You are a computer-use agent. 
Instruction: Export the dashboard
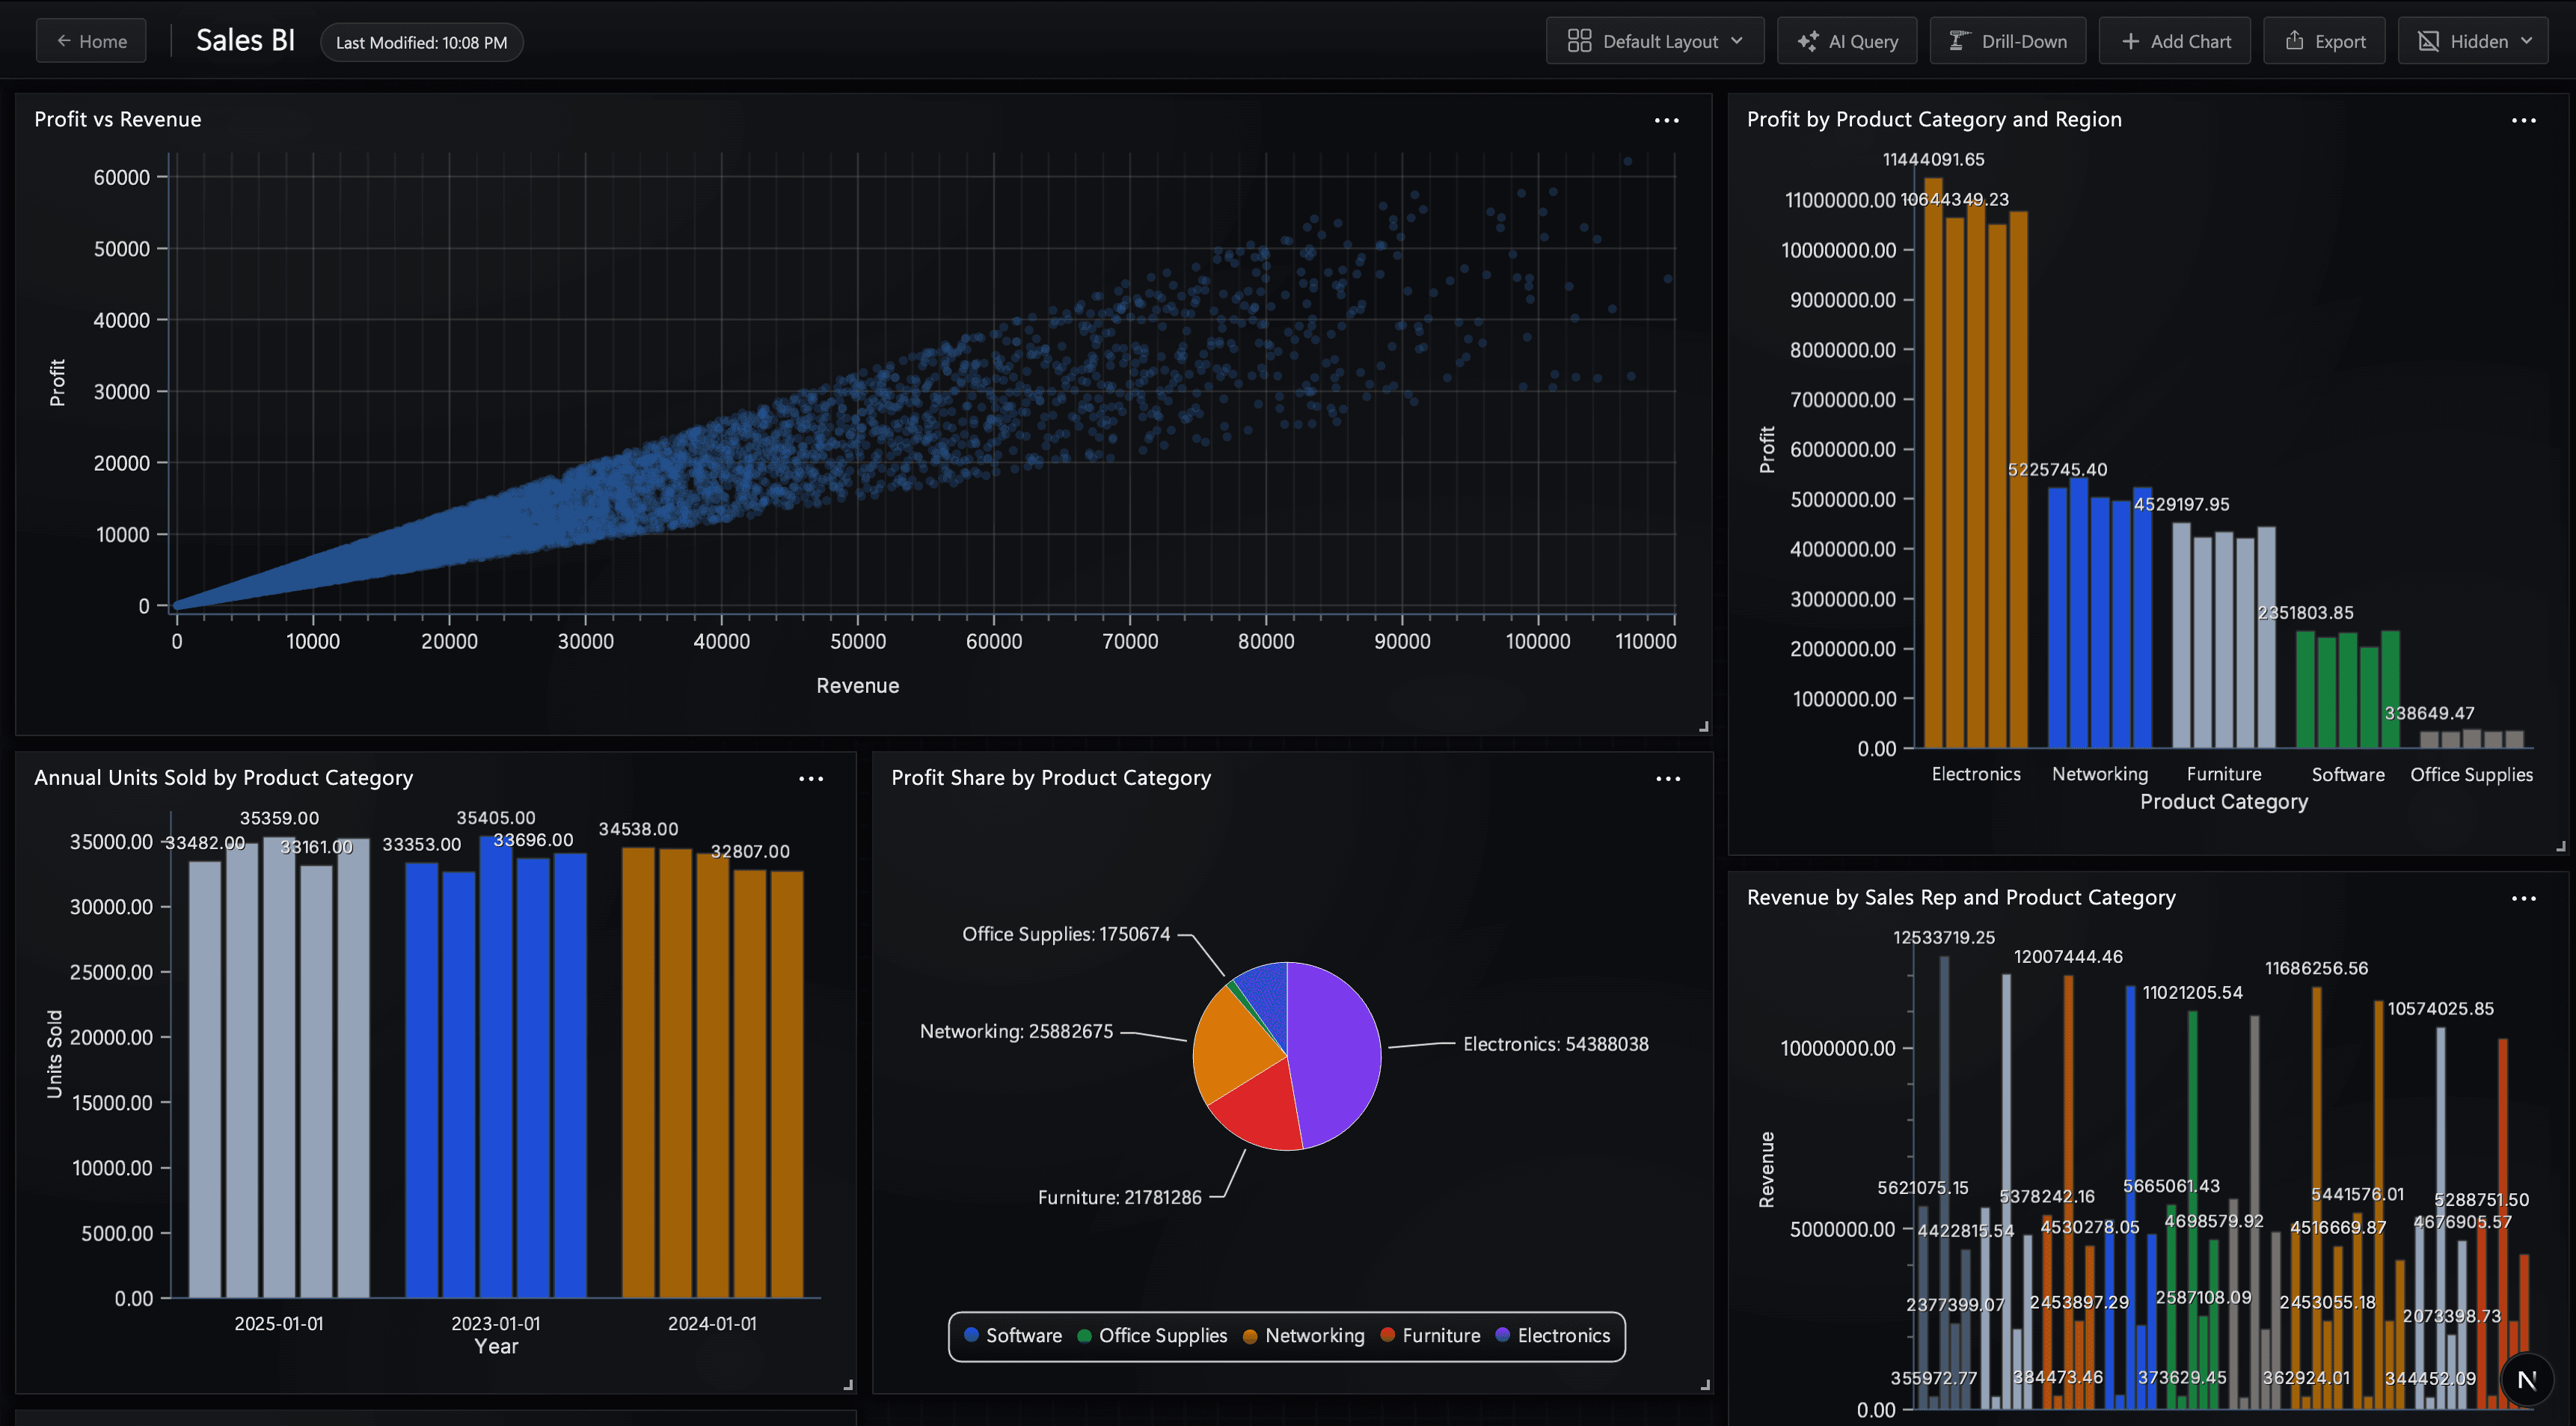2325,41
